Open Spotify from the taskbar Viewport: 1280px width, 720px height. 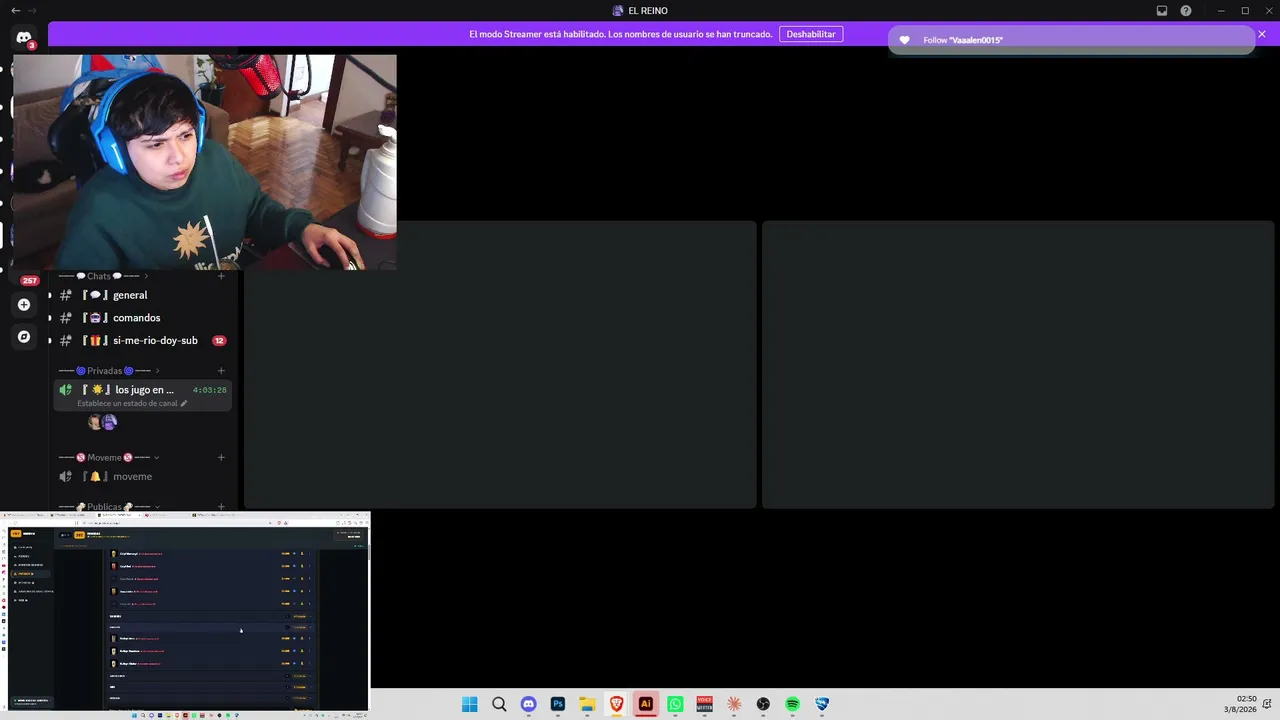(x=793, y=704)
